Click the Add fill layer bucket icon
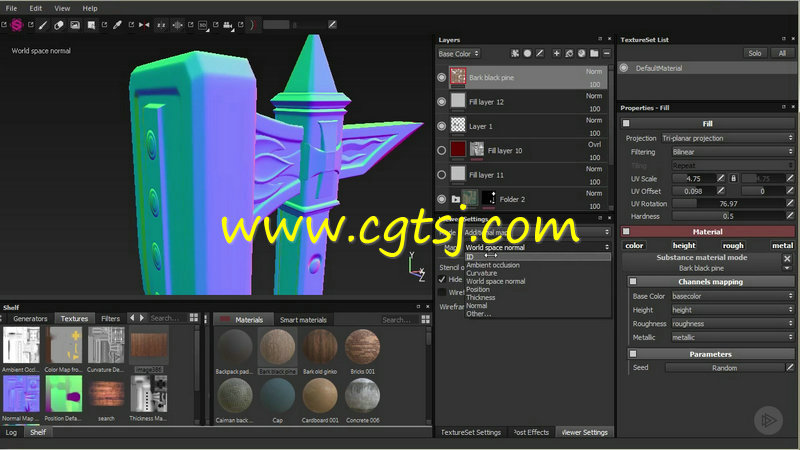This screenshot has width=800, height=450. pos(569,53)
